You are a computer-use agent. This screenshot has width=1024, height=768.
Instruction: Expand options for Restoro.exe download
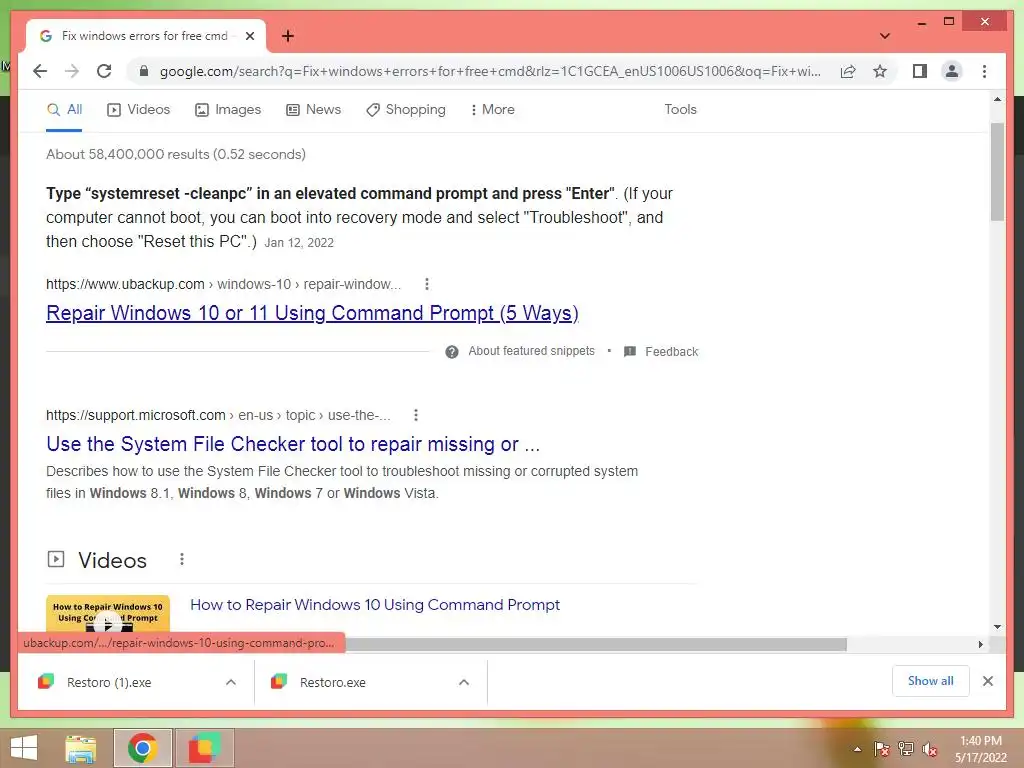tap(464, 682)
